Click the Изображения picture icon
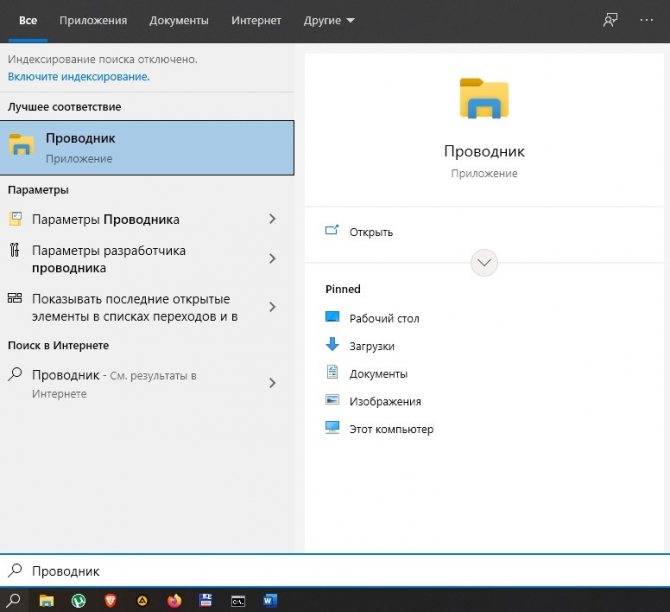 [332, 400]
